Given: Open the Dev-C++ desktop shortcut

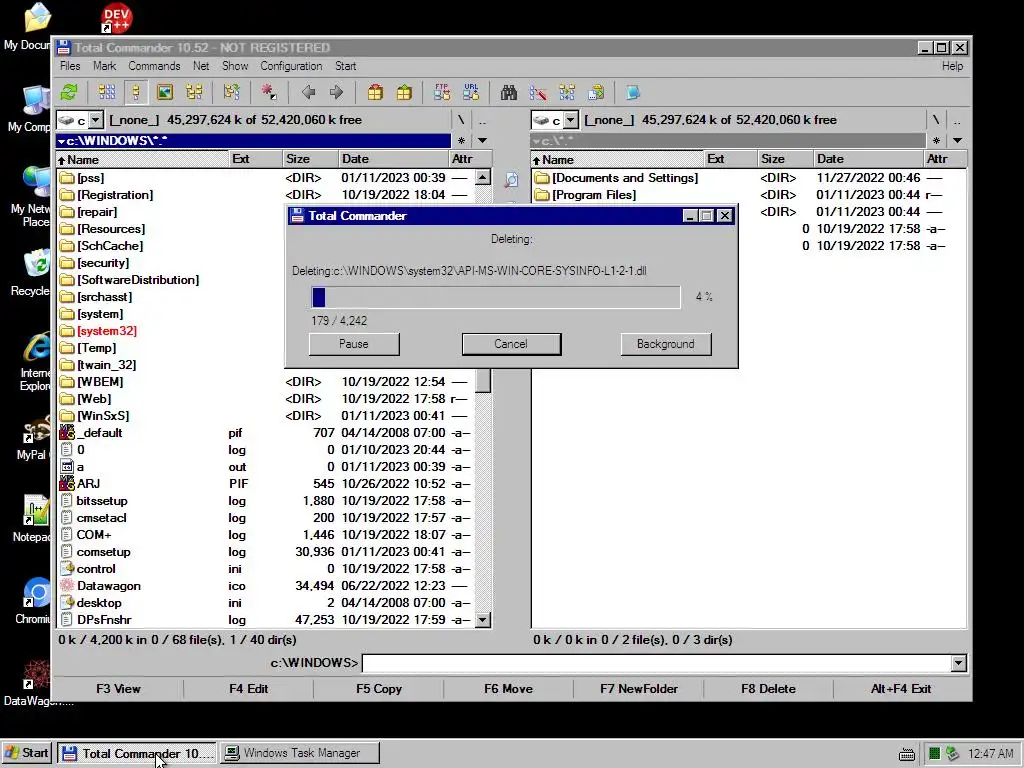Looking at the screenshot, I should click(x=116, y=18).
